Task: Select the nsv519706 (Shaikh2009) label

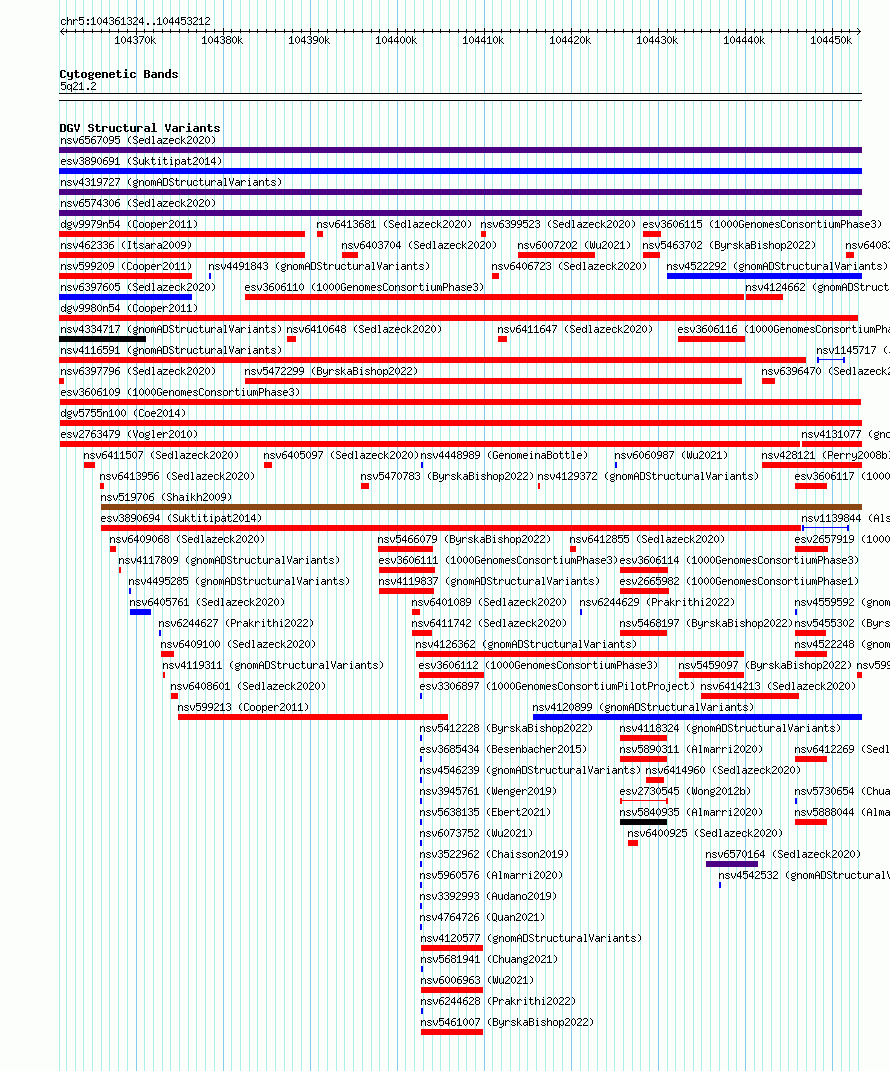Action: coord(166,497)
